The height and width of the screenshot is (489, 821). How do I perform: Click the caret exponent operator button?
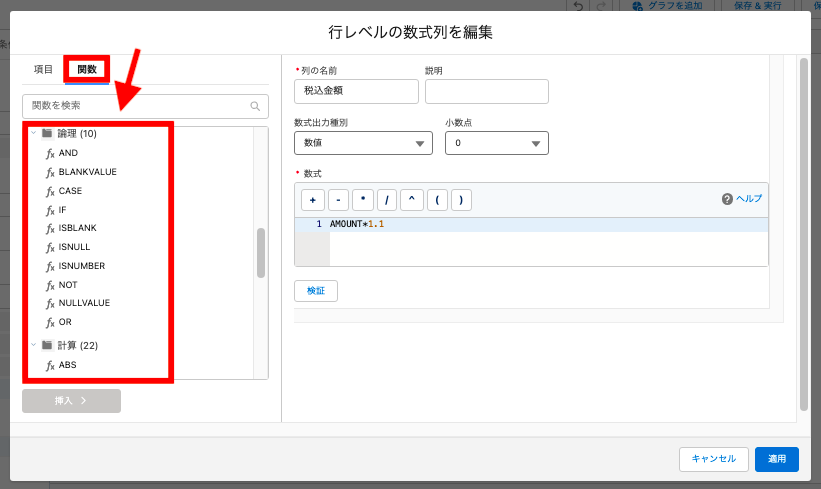point(411,199)
